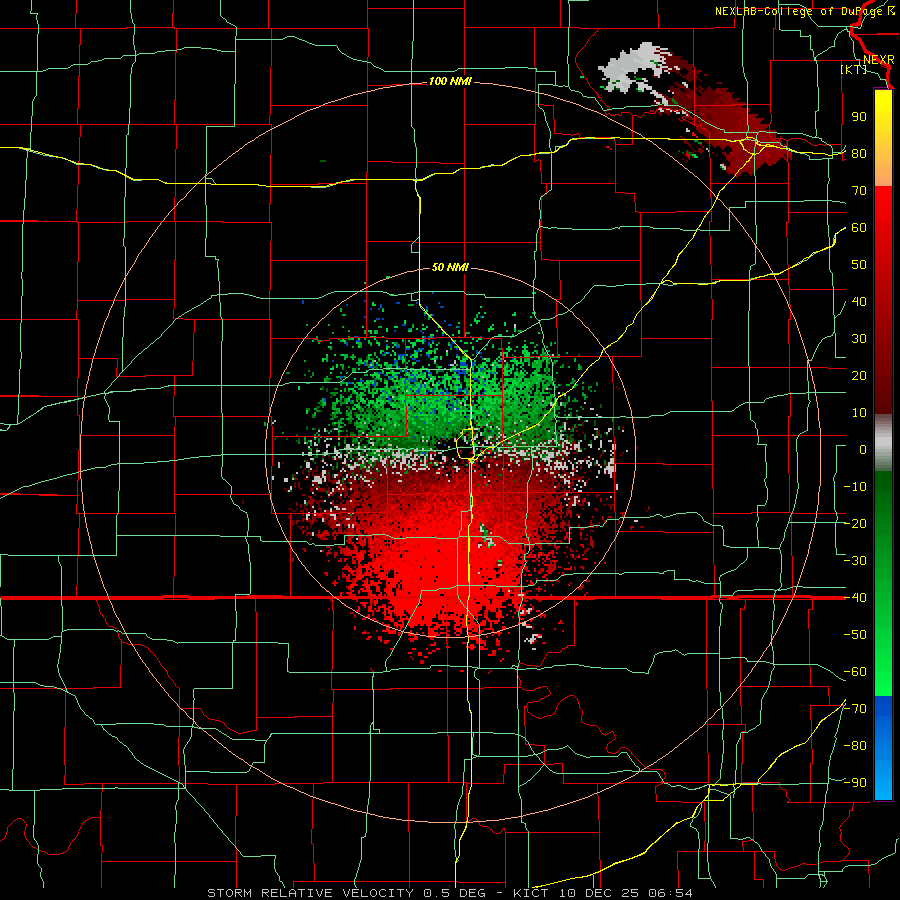The width and height of the screenshot is (900, 900).
Task: Select the positive 10 scale label
Action: [x=859, y=413]
